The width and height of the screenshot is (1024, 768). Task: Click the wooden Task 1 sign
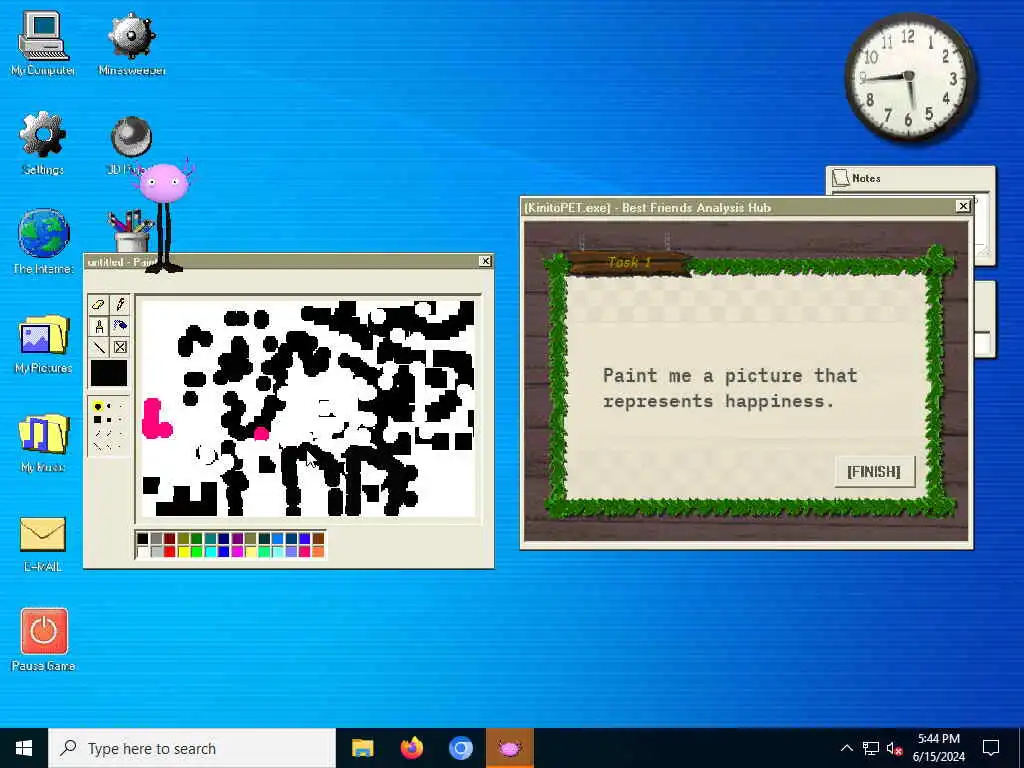[x=628, y=263]
